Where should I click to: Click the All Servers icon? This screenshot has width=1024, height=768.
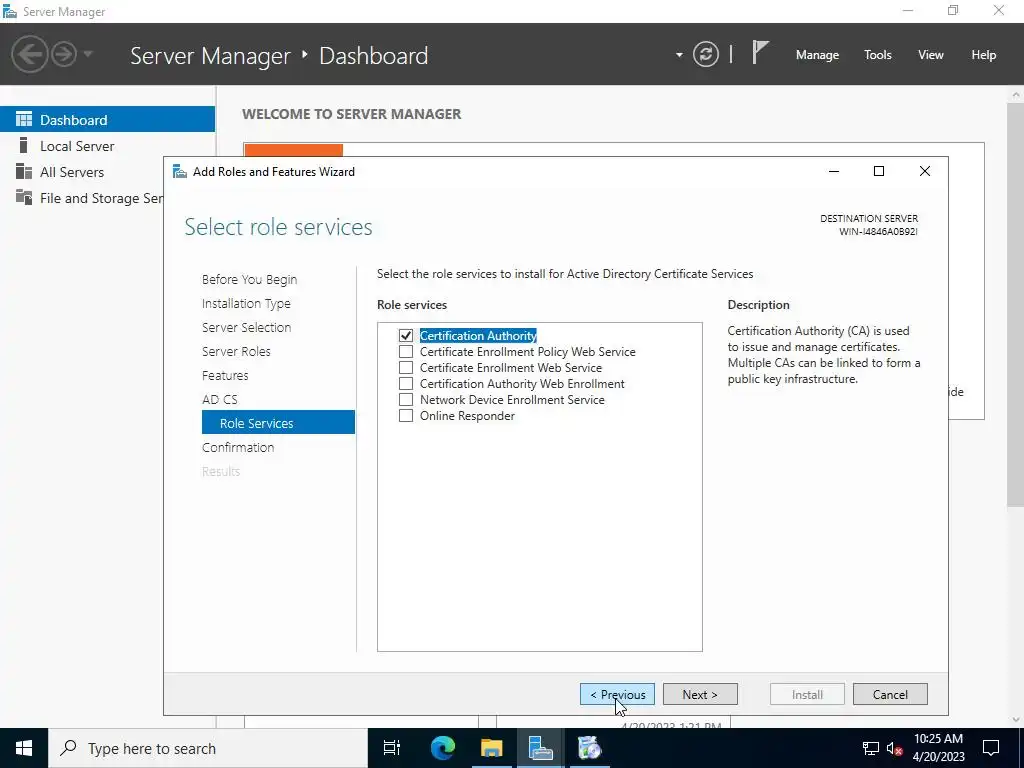click(x=24, y=171)
